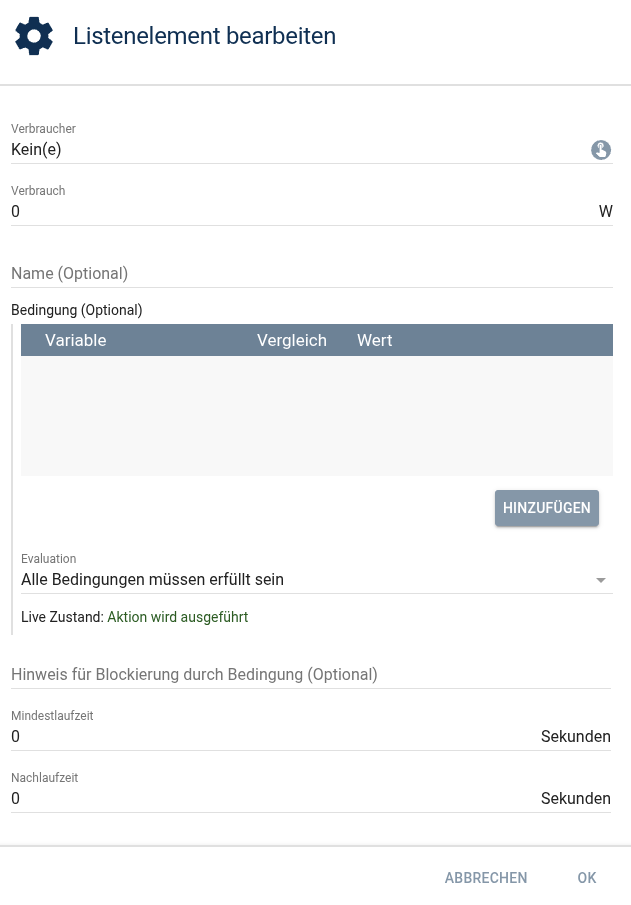This screenshot has width=631, height=905.
Task: Click the Variable column header
Action: tap(76, 340)
